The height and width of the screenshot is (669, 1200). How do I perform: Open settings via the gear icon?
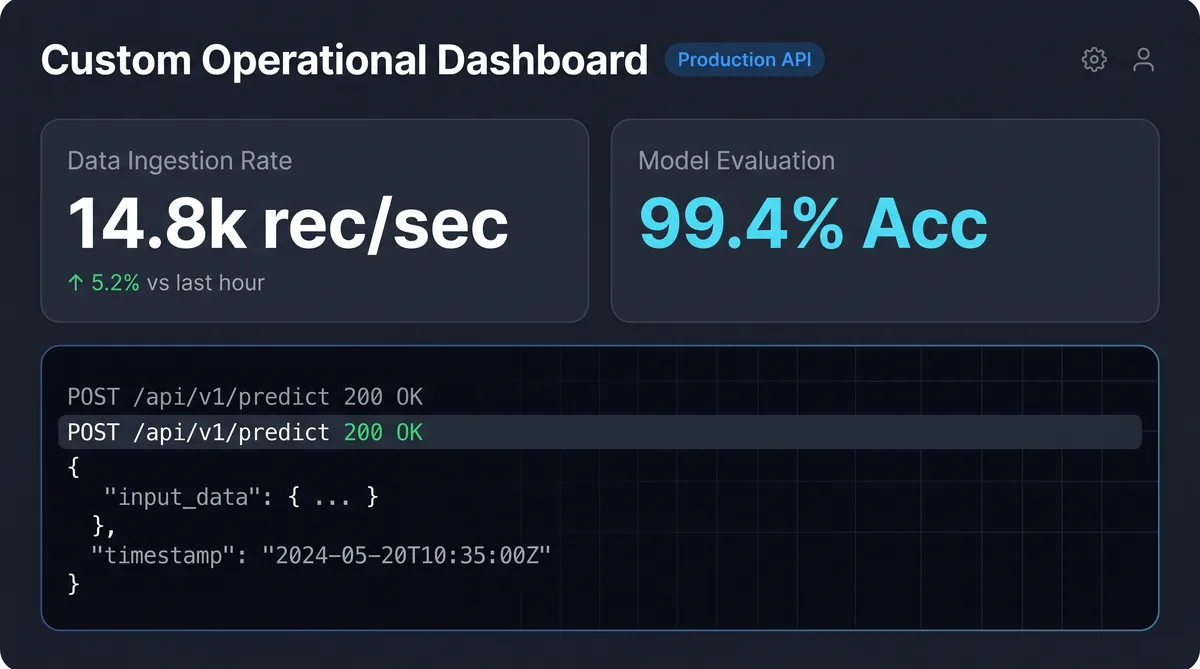pyautogui.click(x=1094, y=60)
